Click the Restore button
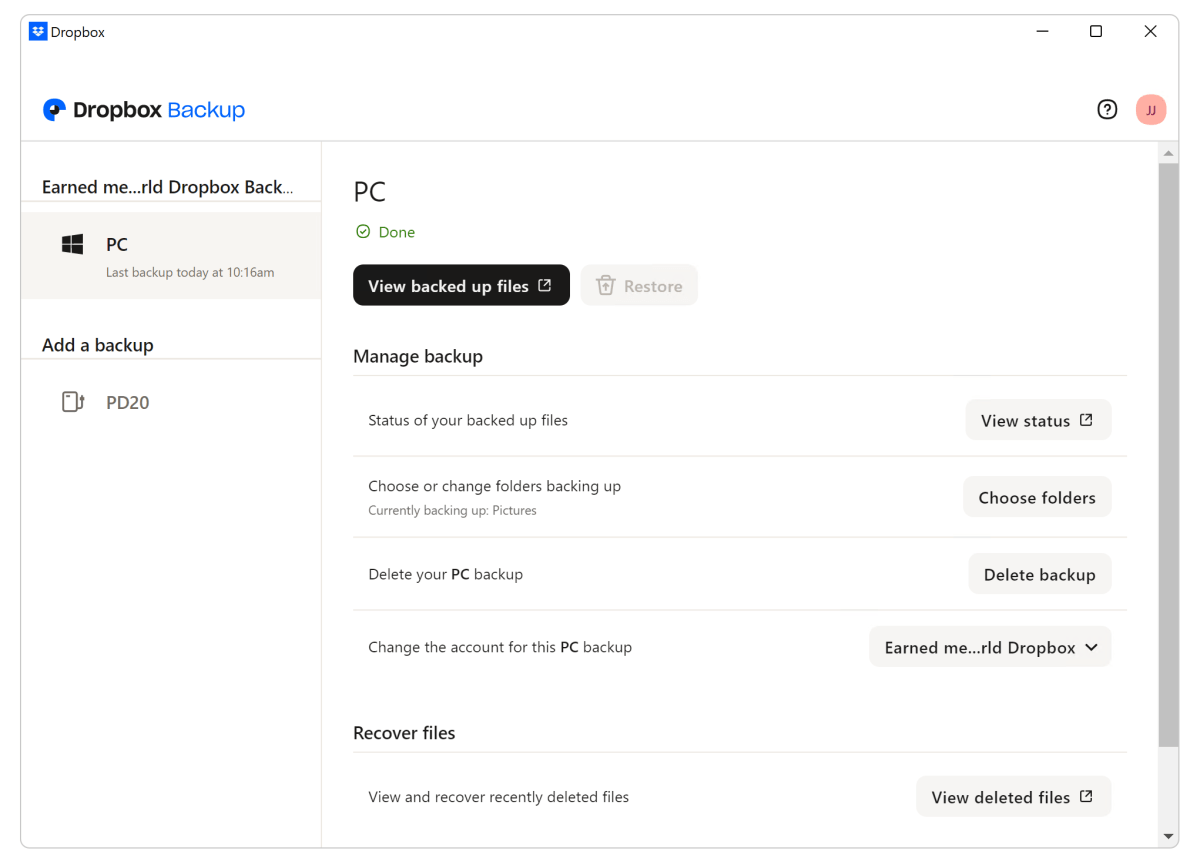 639,285
